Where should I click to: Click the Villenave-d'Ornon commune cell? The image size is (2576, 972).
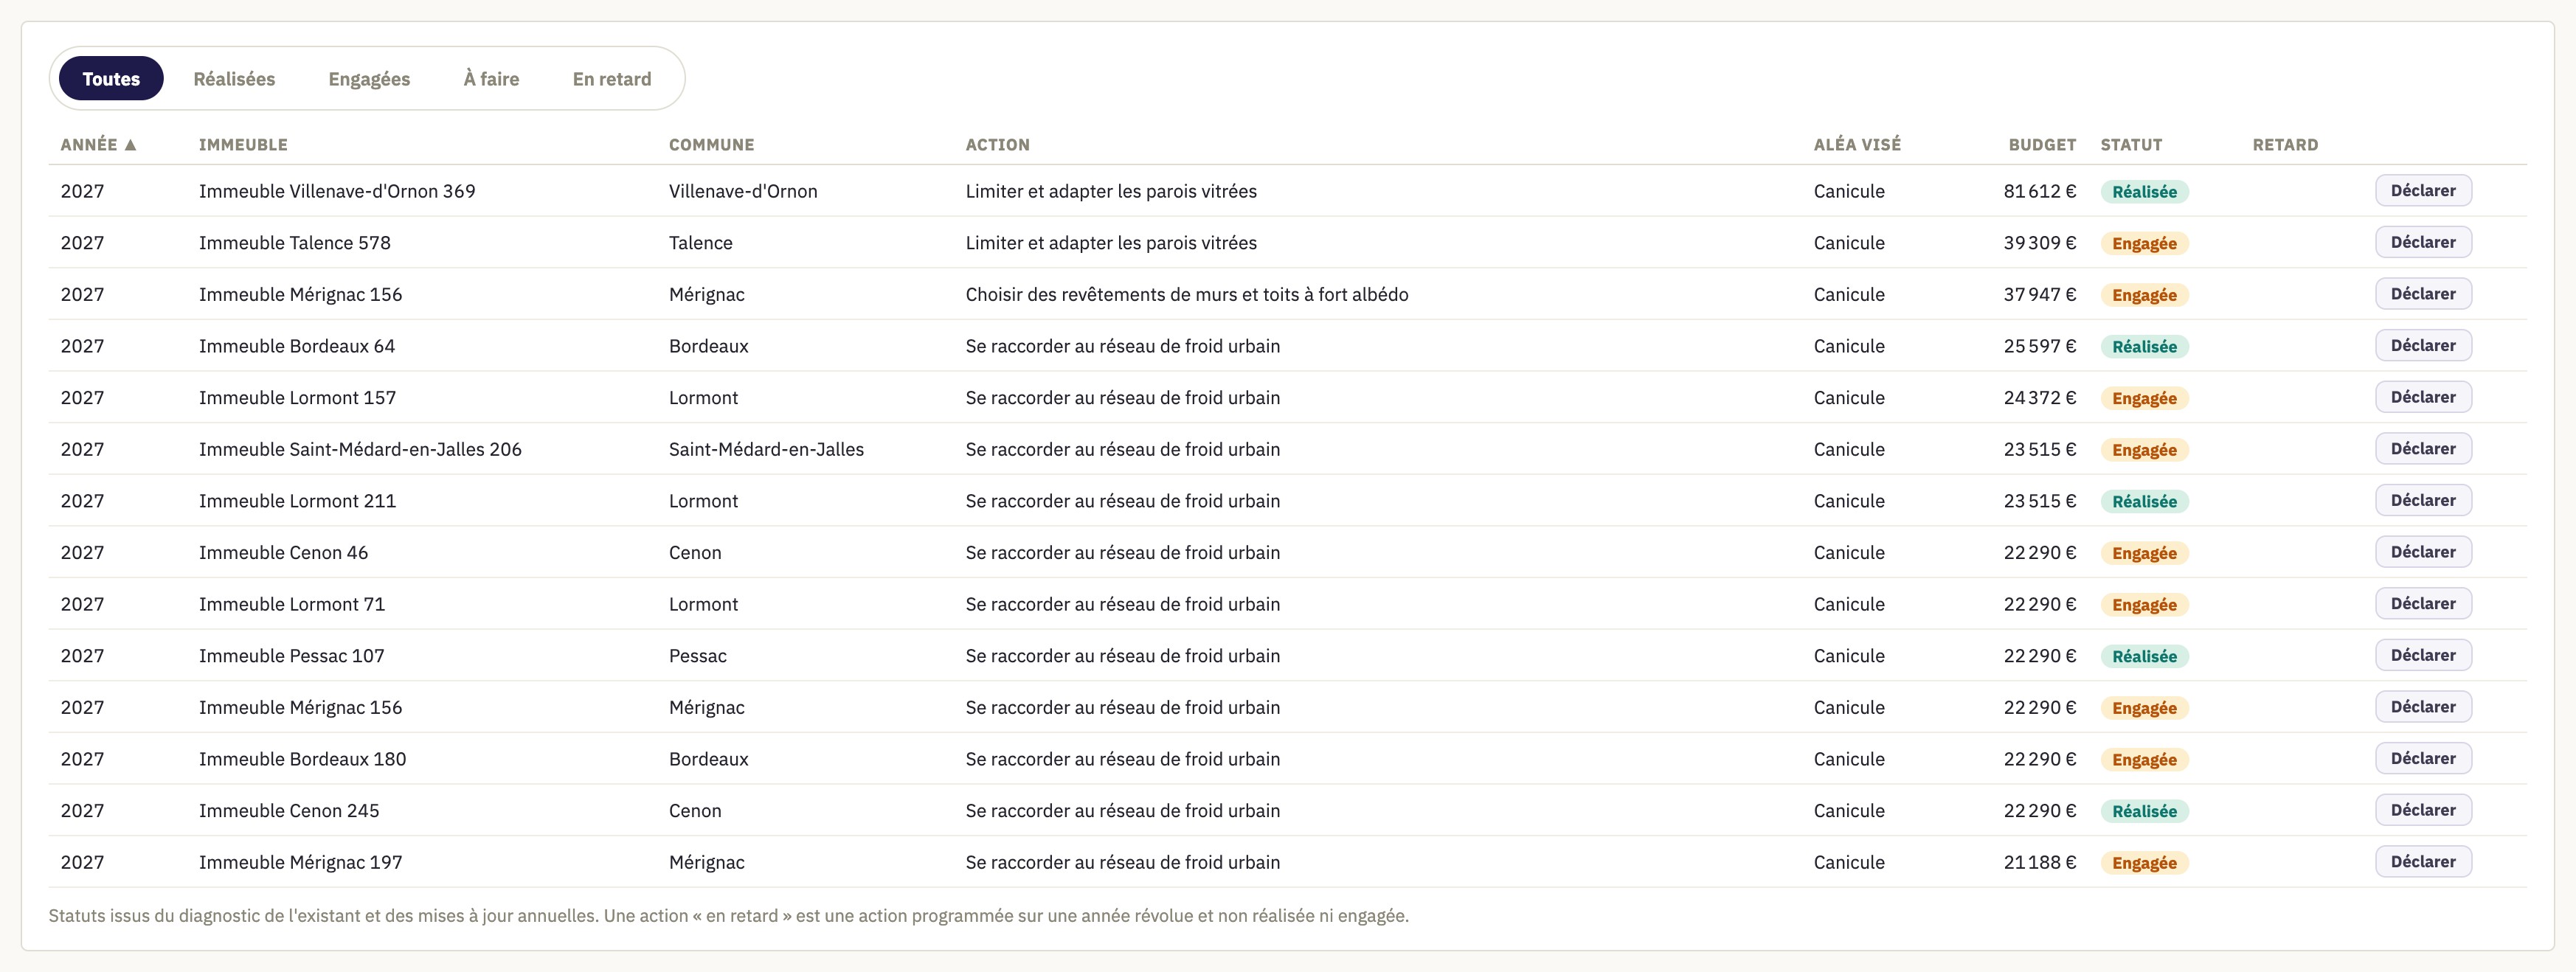pos(743,191)
